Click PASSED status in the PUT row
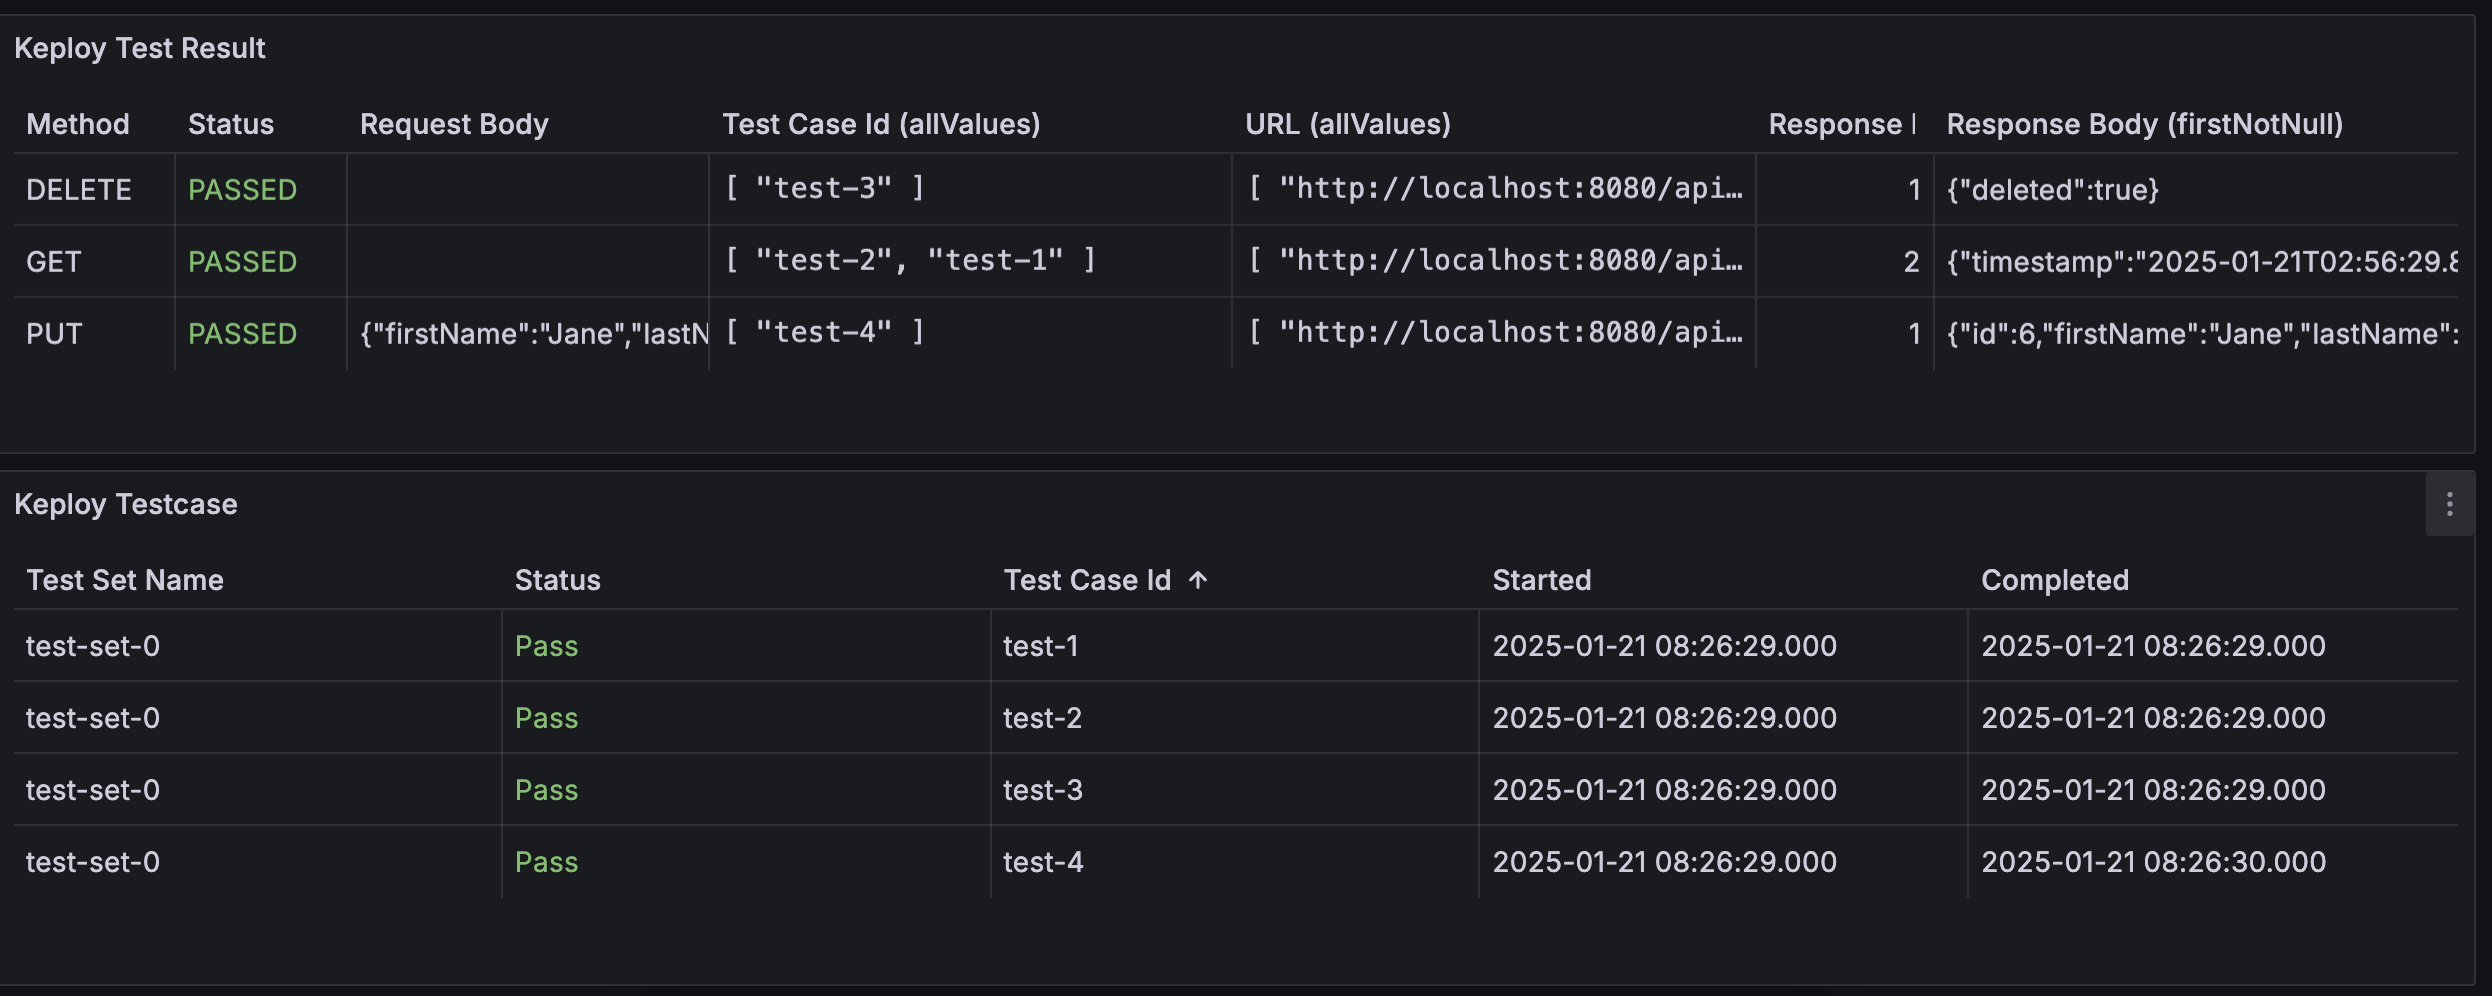The height and width of the screenshot is (996, 2492). (x=243, y=334)
